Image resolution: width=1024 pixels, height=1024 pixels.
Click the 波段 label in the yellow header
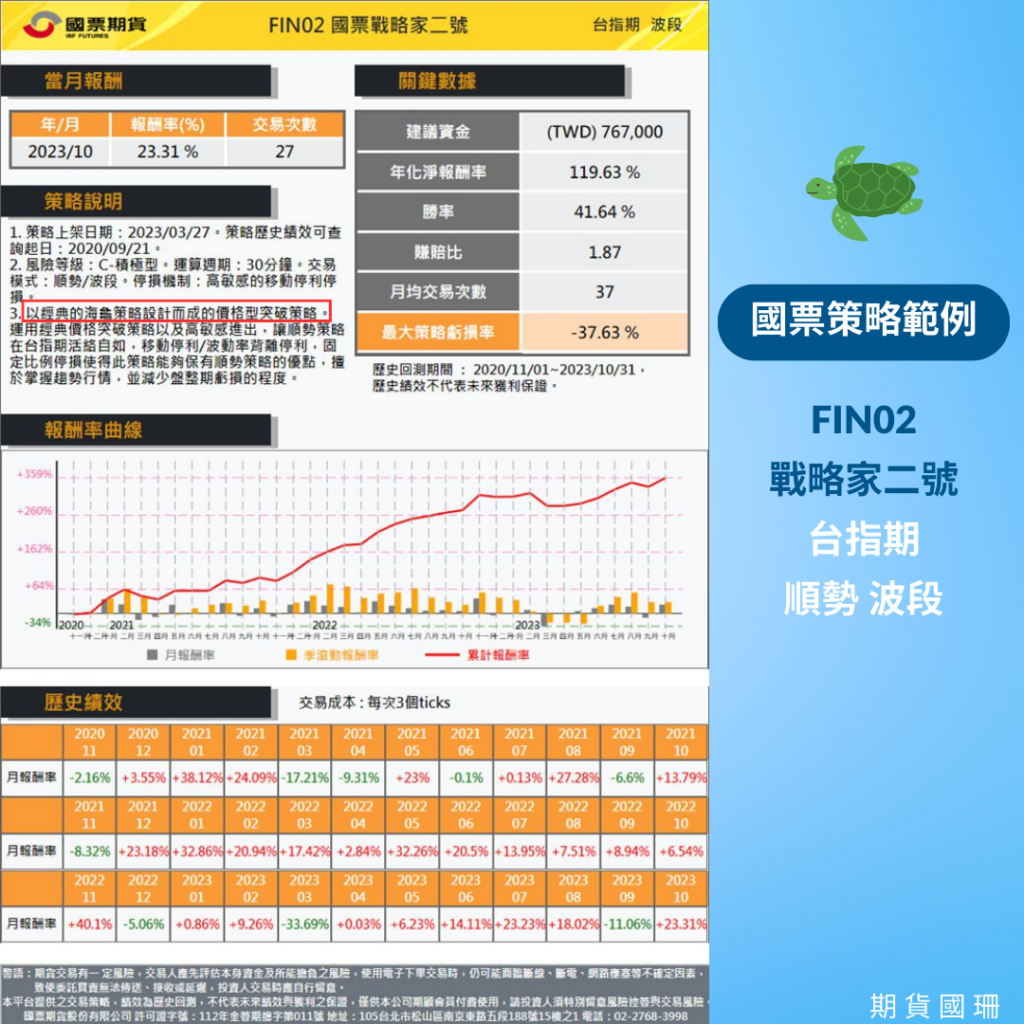666,25
